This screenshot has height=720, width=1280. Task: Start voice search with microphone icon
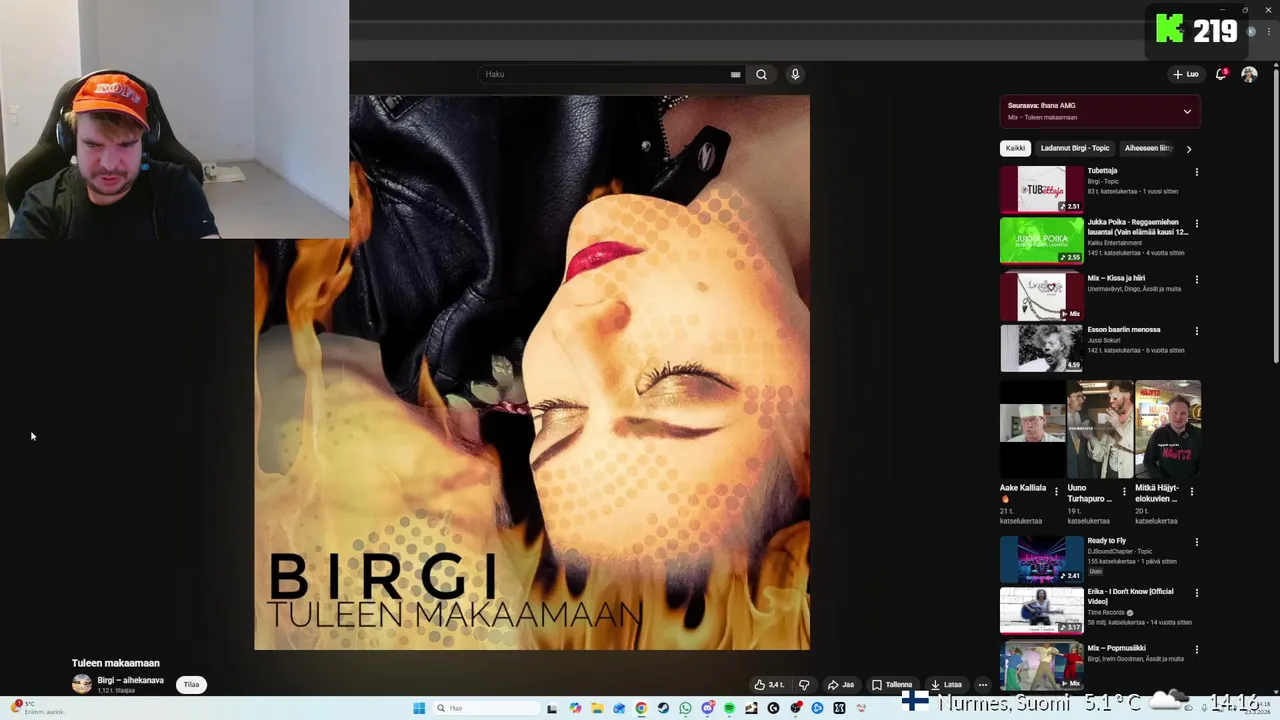(795, 74)
